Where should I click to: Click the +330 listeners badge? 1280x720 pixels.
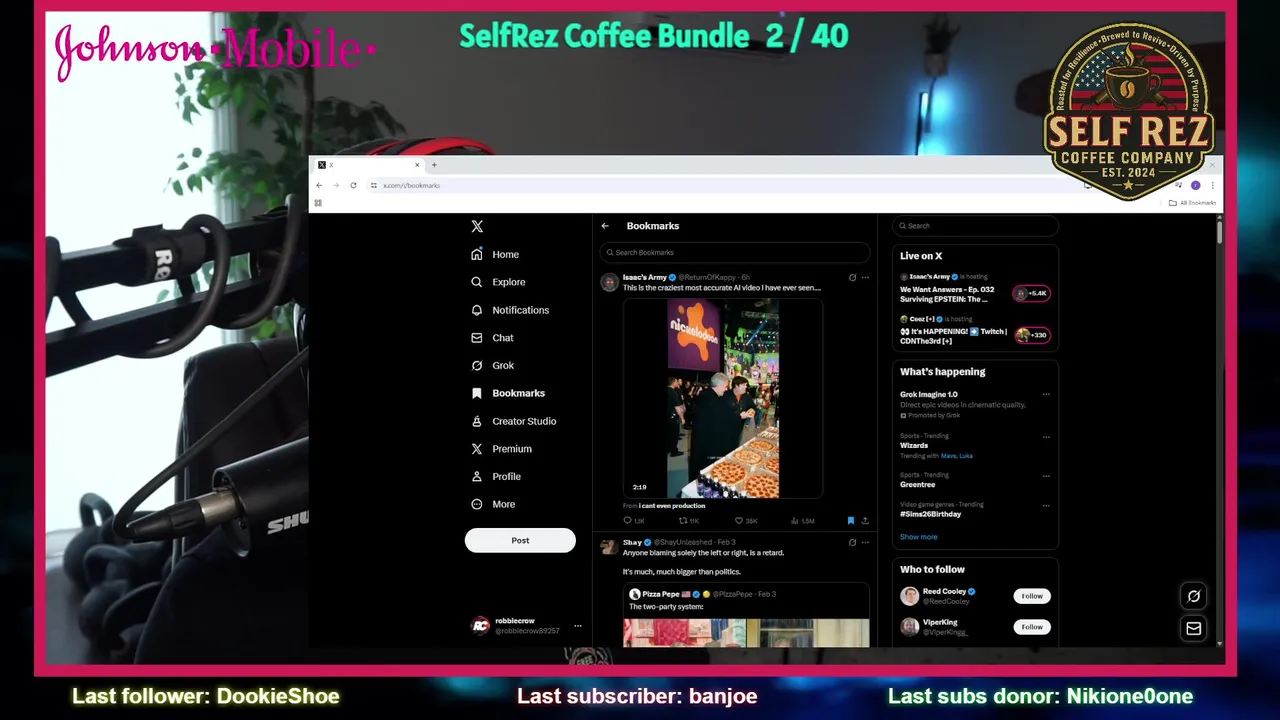click(x=1032, y=335)
